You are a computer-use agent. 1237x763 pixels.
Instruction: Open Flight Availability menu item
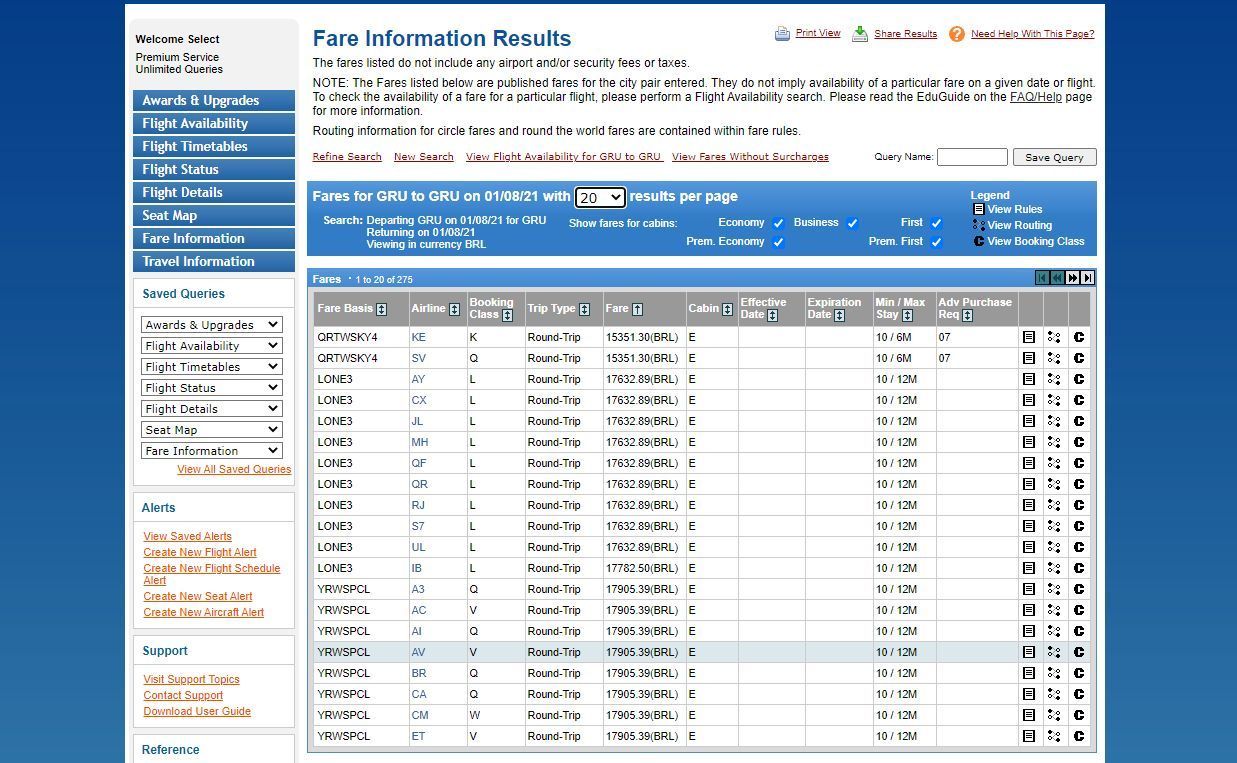pos(214,124)
